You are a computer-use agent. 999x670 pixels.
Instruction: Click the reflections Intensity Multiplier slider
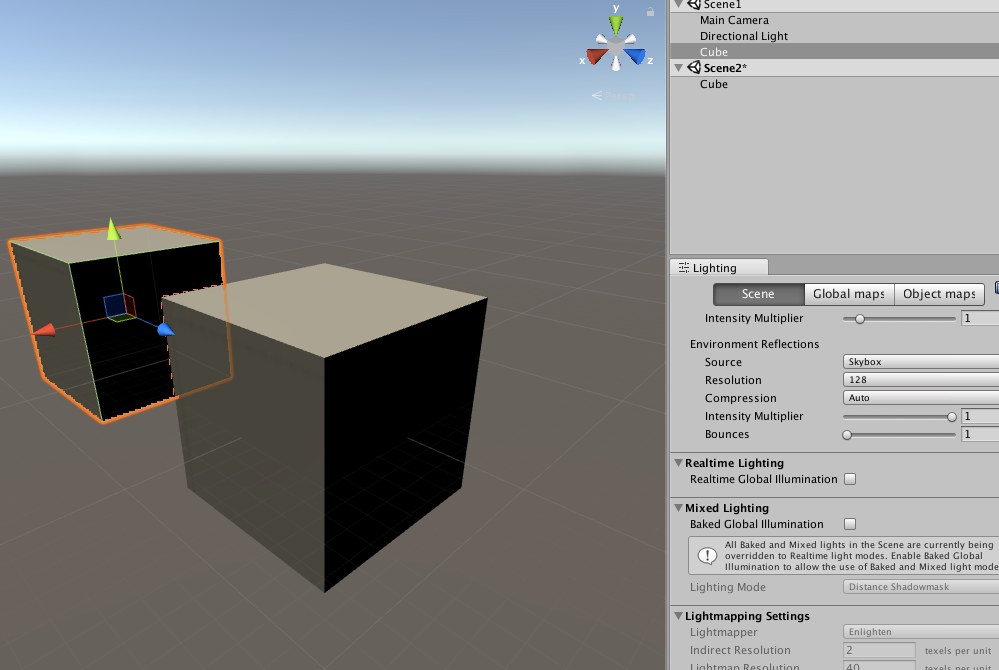899,417
